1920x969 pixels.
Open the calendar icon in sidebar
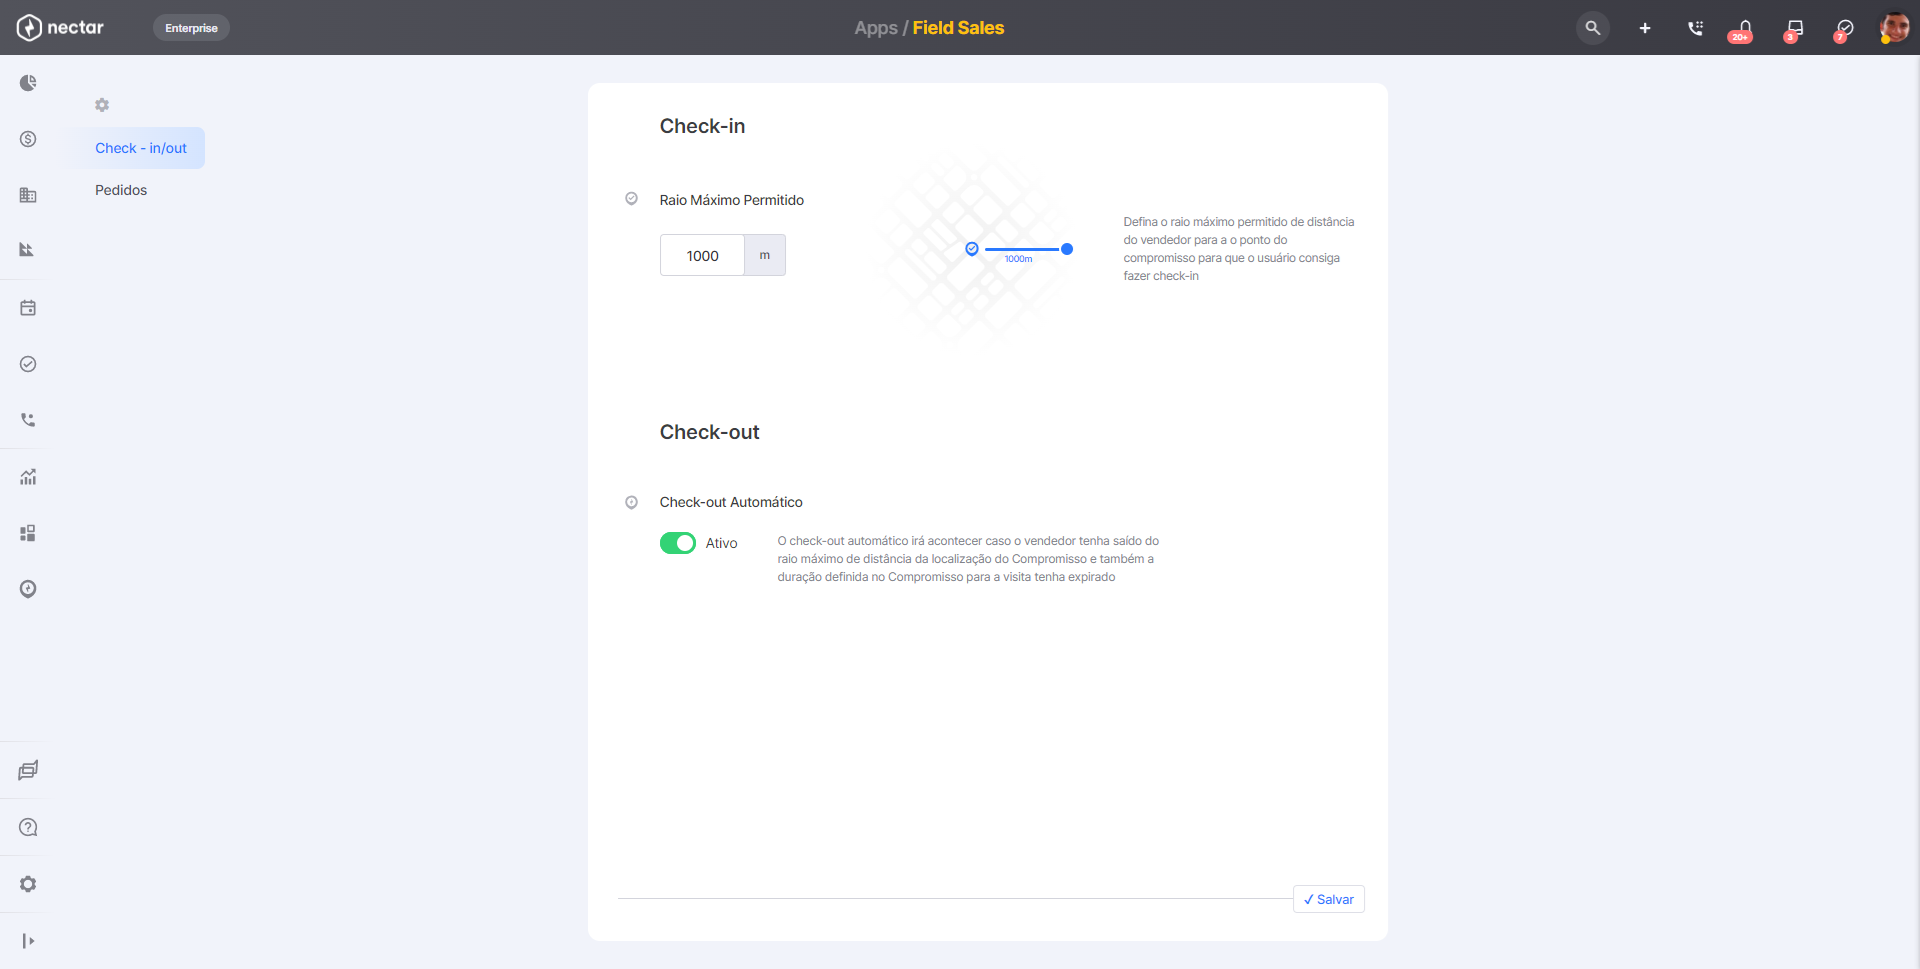[x=28, y=308]
